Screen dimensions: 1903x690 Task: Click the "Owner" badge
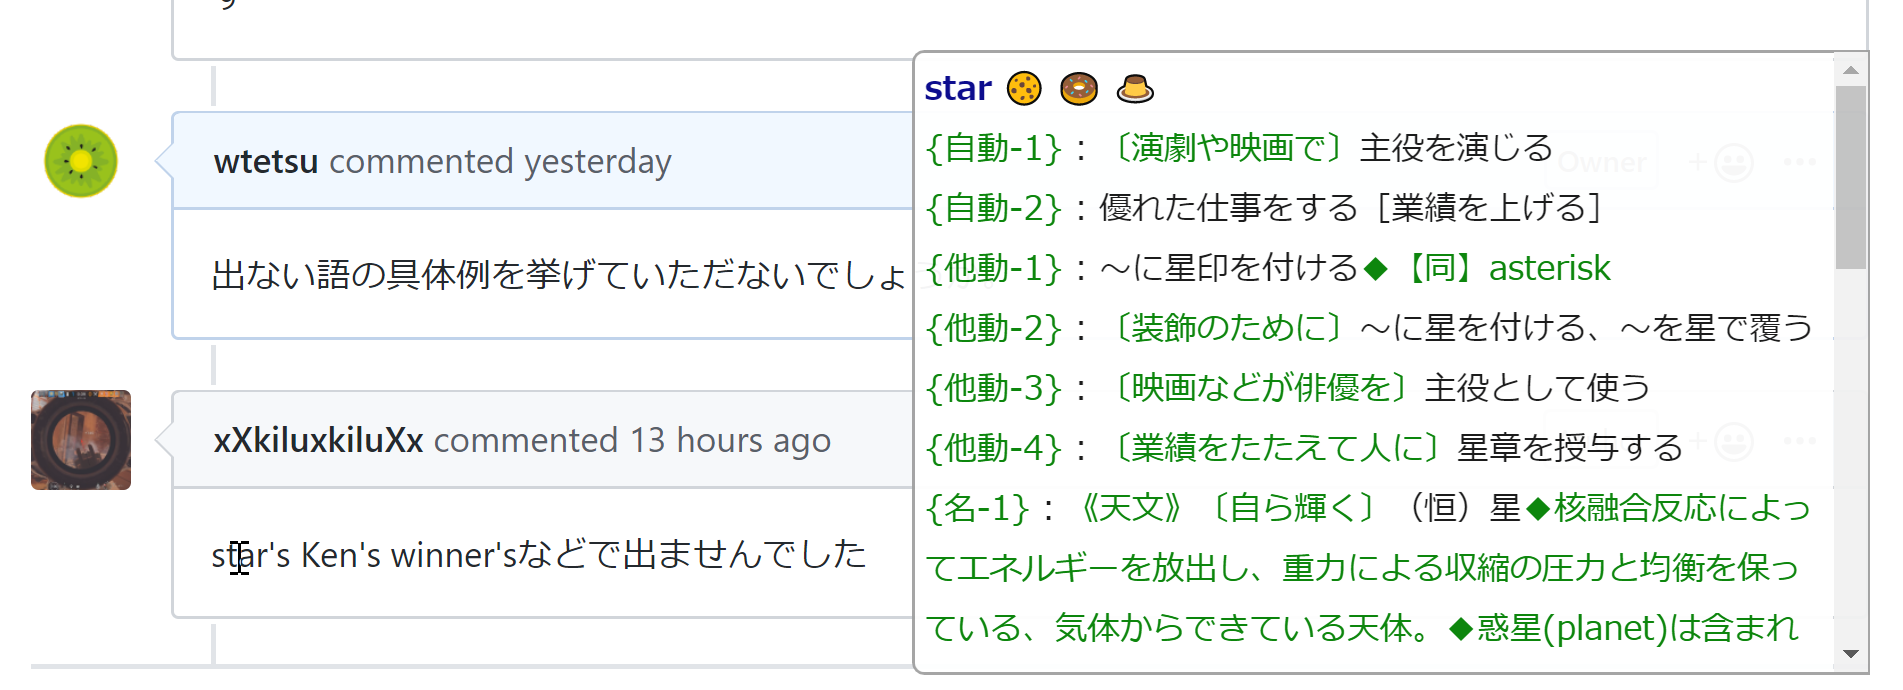coord(1602,162)
